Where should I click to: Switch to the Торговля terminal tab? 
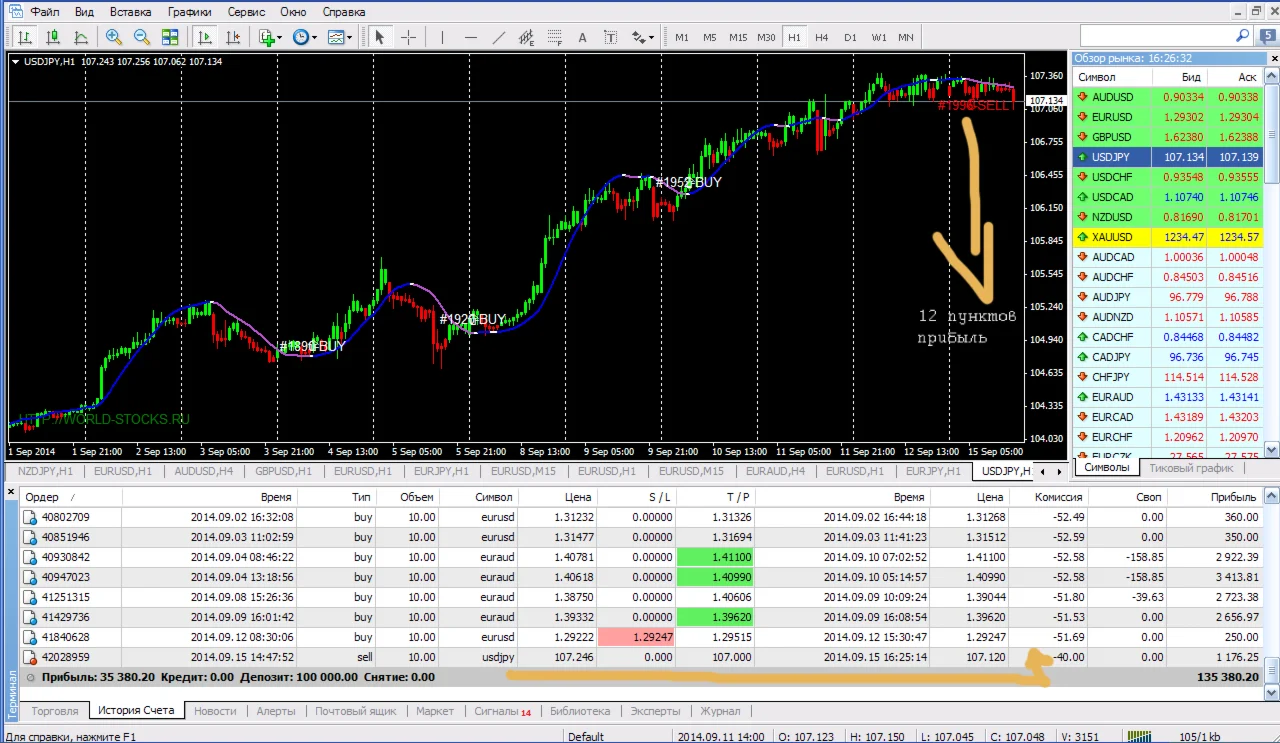pos(55,711)
